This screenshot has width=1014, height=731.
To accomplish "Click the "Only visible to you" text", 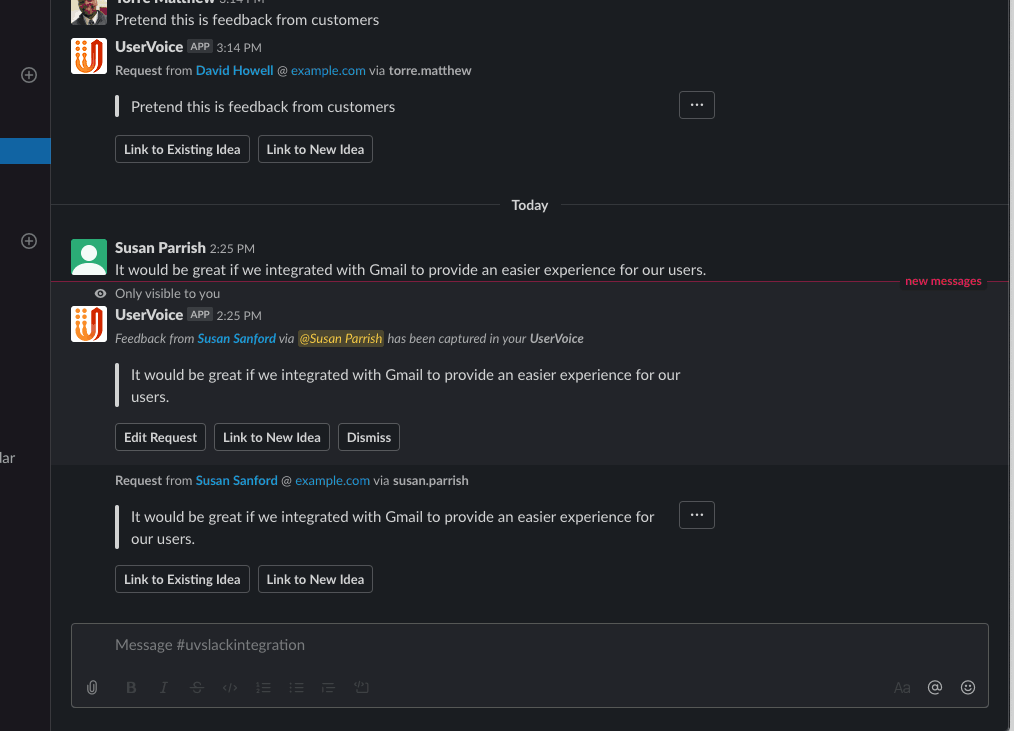I will tap(167, 294).
